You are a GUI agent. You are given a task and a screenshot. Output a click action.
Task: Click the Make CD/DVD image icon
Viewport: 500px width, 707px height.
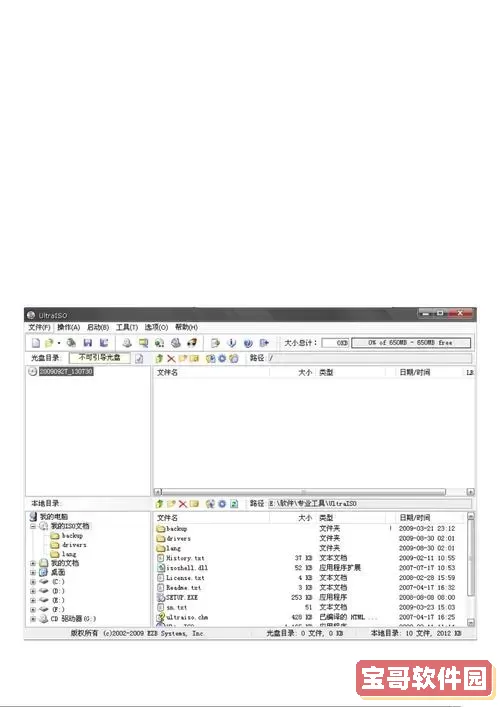(x=127, y=343)
